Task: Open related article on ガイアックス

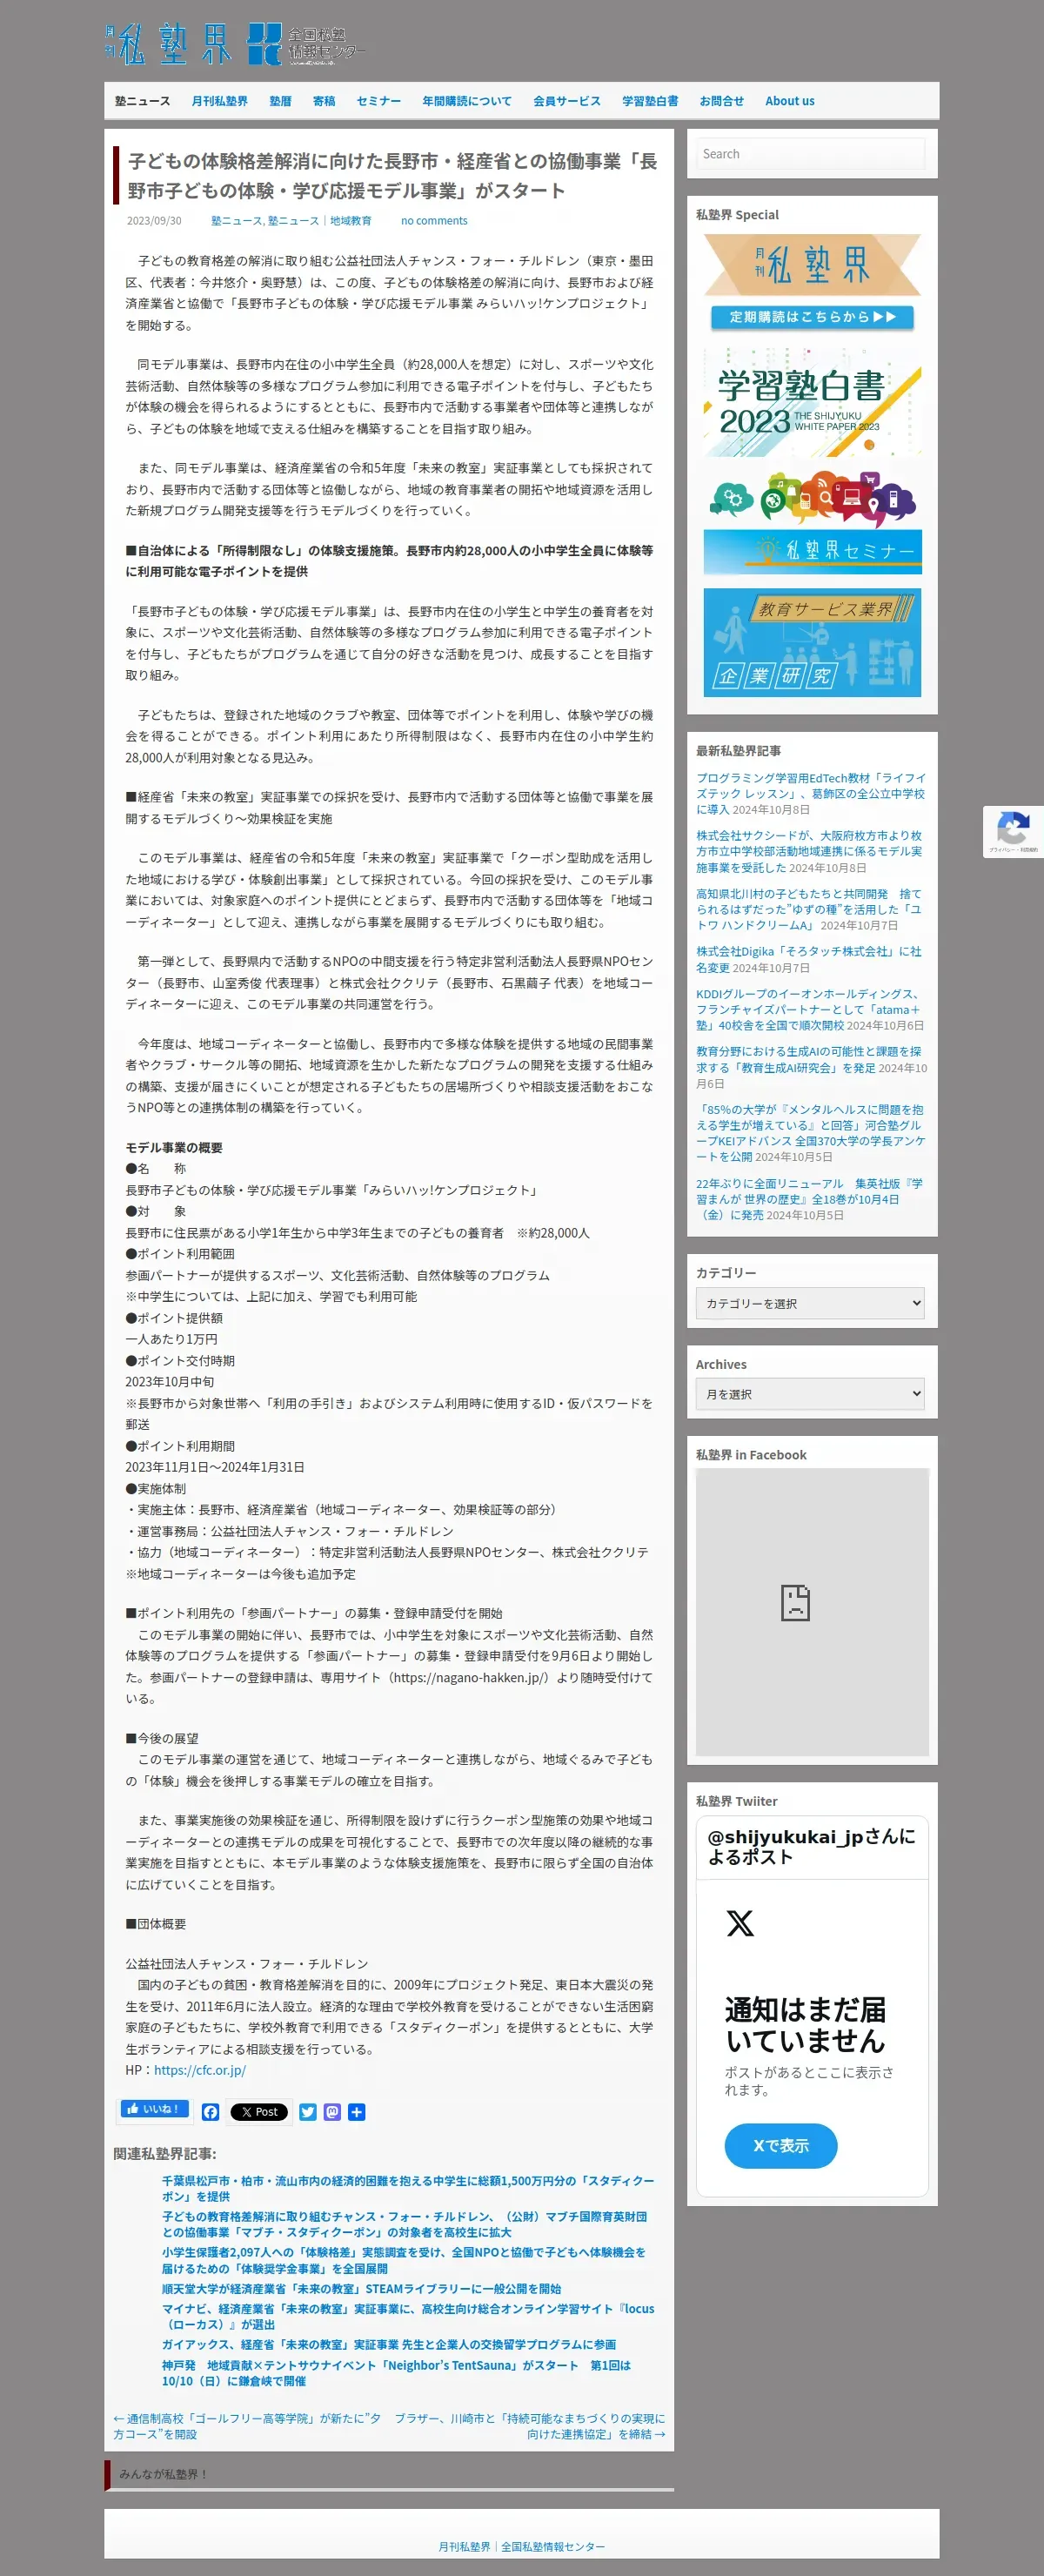Action: pyautogui.click(x=389, y=2344)
